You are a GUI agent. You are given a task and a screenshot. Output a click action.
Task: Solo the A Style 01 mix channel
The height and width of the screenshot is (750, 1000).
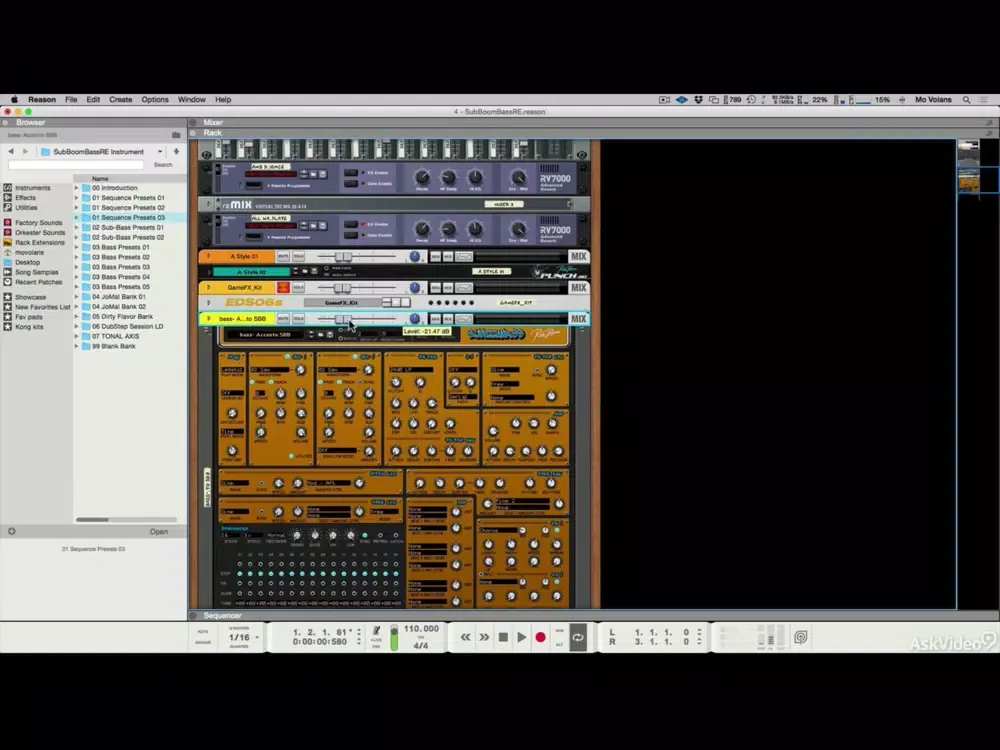[298, 256]
